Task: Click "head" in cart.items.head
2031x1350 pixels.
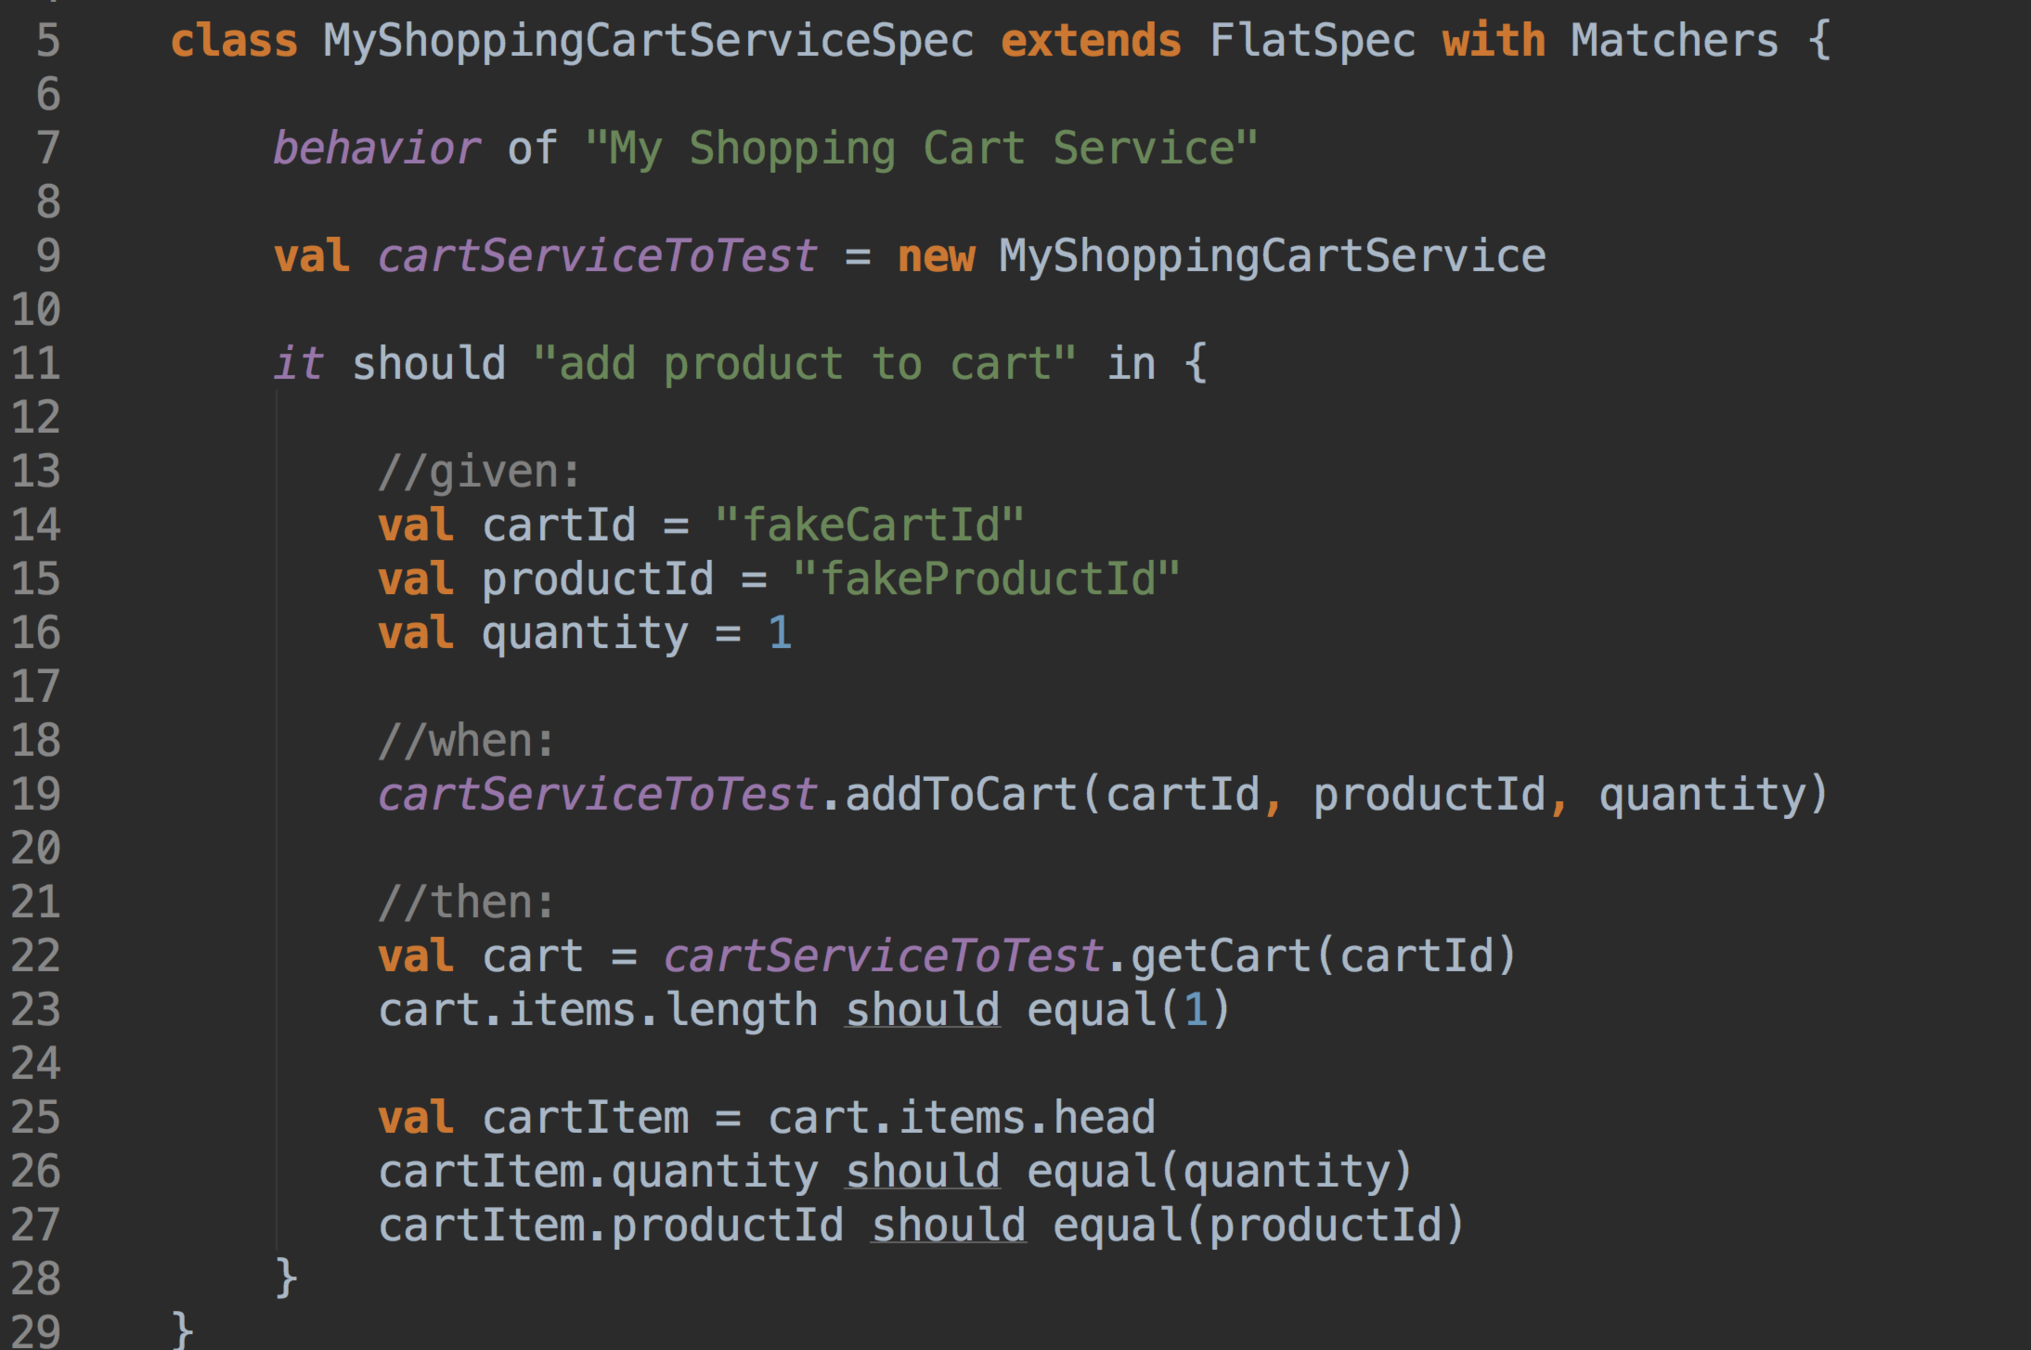Action: 1104,1118
